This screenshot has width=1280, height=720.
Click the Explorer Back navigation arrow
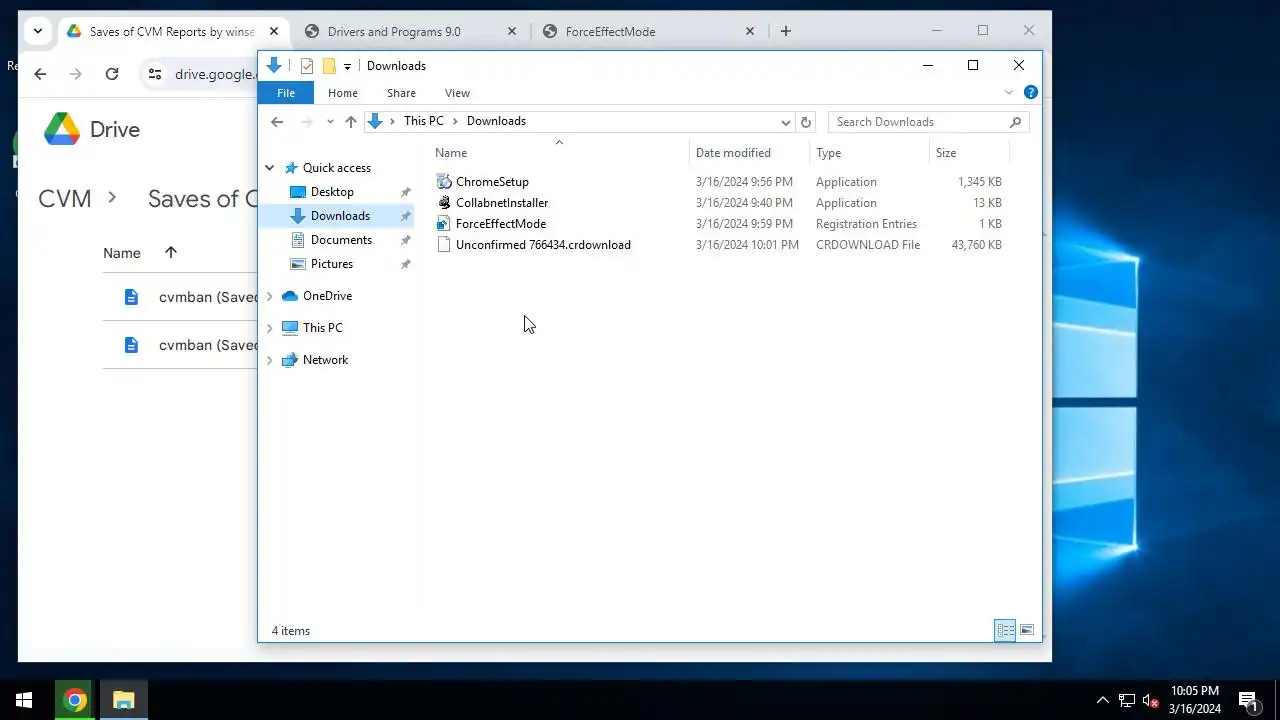277,122
